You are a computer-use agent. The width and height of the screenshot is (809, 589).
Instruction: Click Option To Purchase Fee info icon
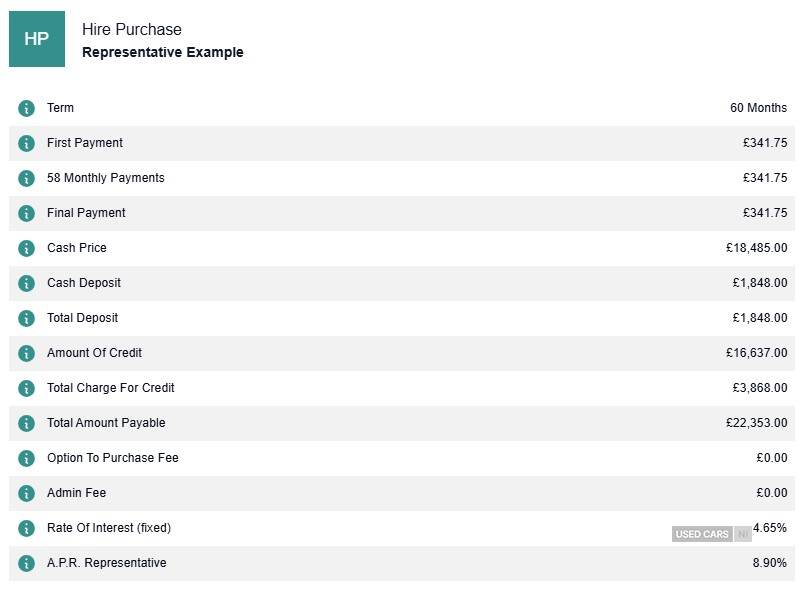pos(27,458)
